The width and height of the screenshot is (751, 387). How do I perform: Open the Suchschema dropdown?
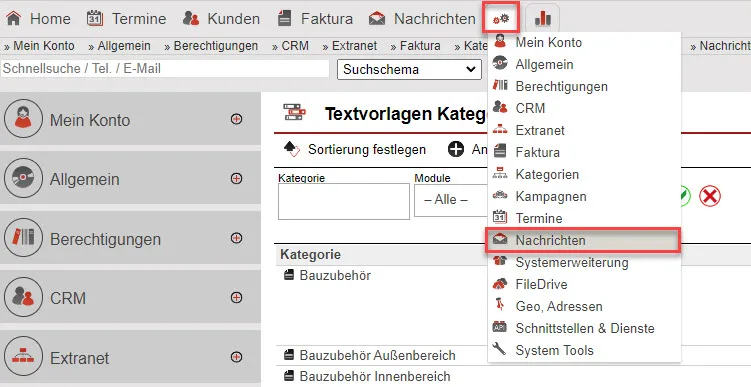tap(410, 69)
